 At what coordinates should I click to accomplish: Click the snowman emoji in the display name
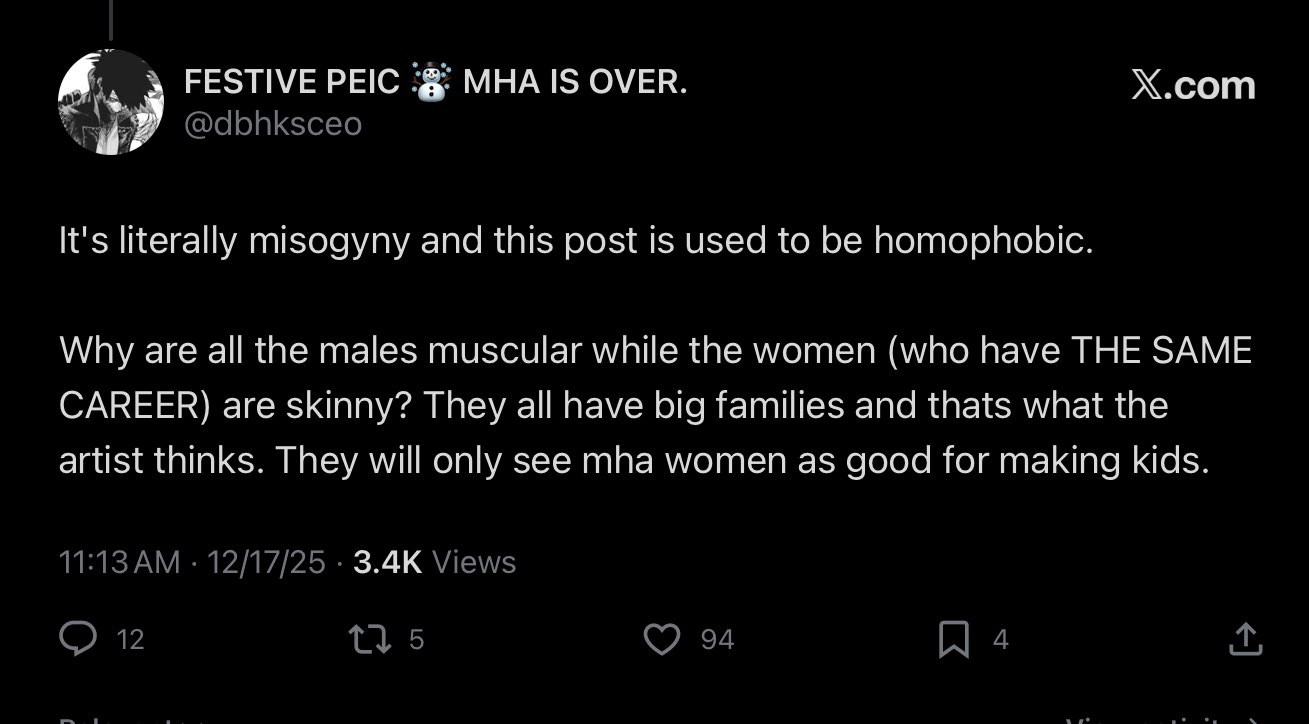tap(431, 83)
